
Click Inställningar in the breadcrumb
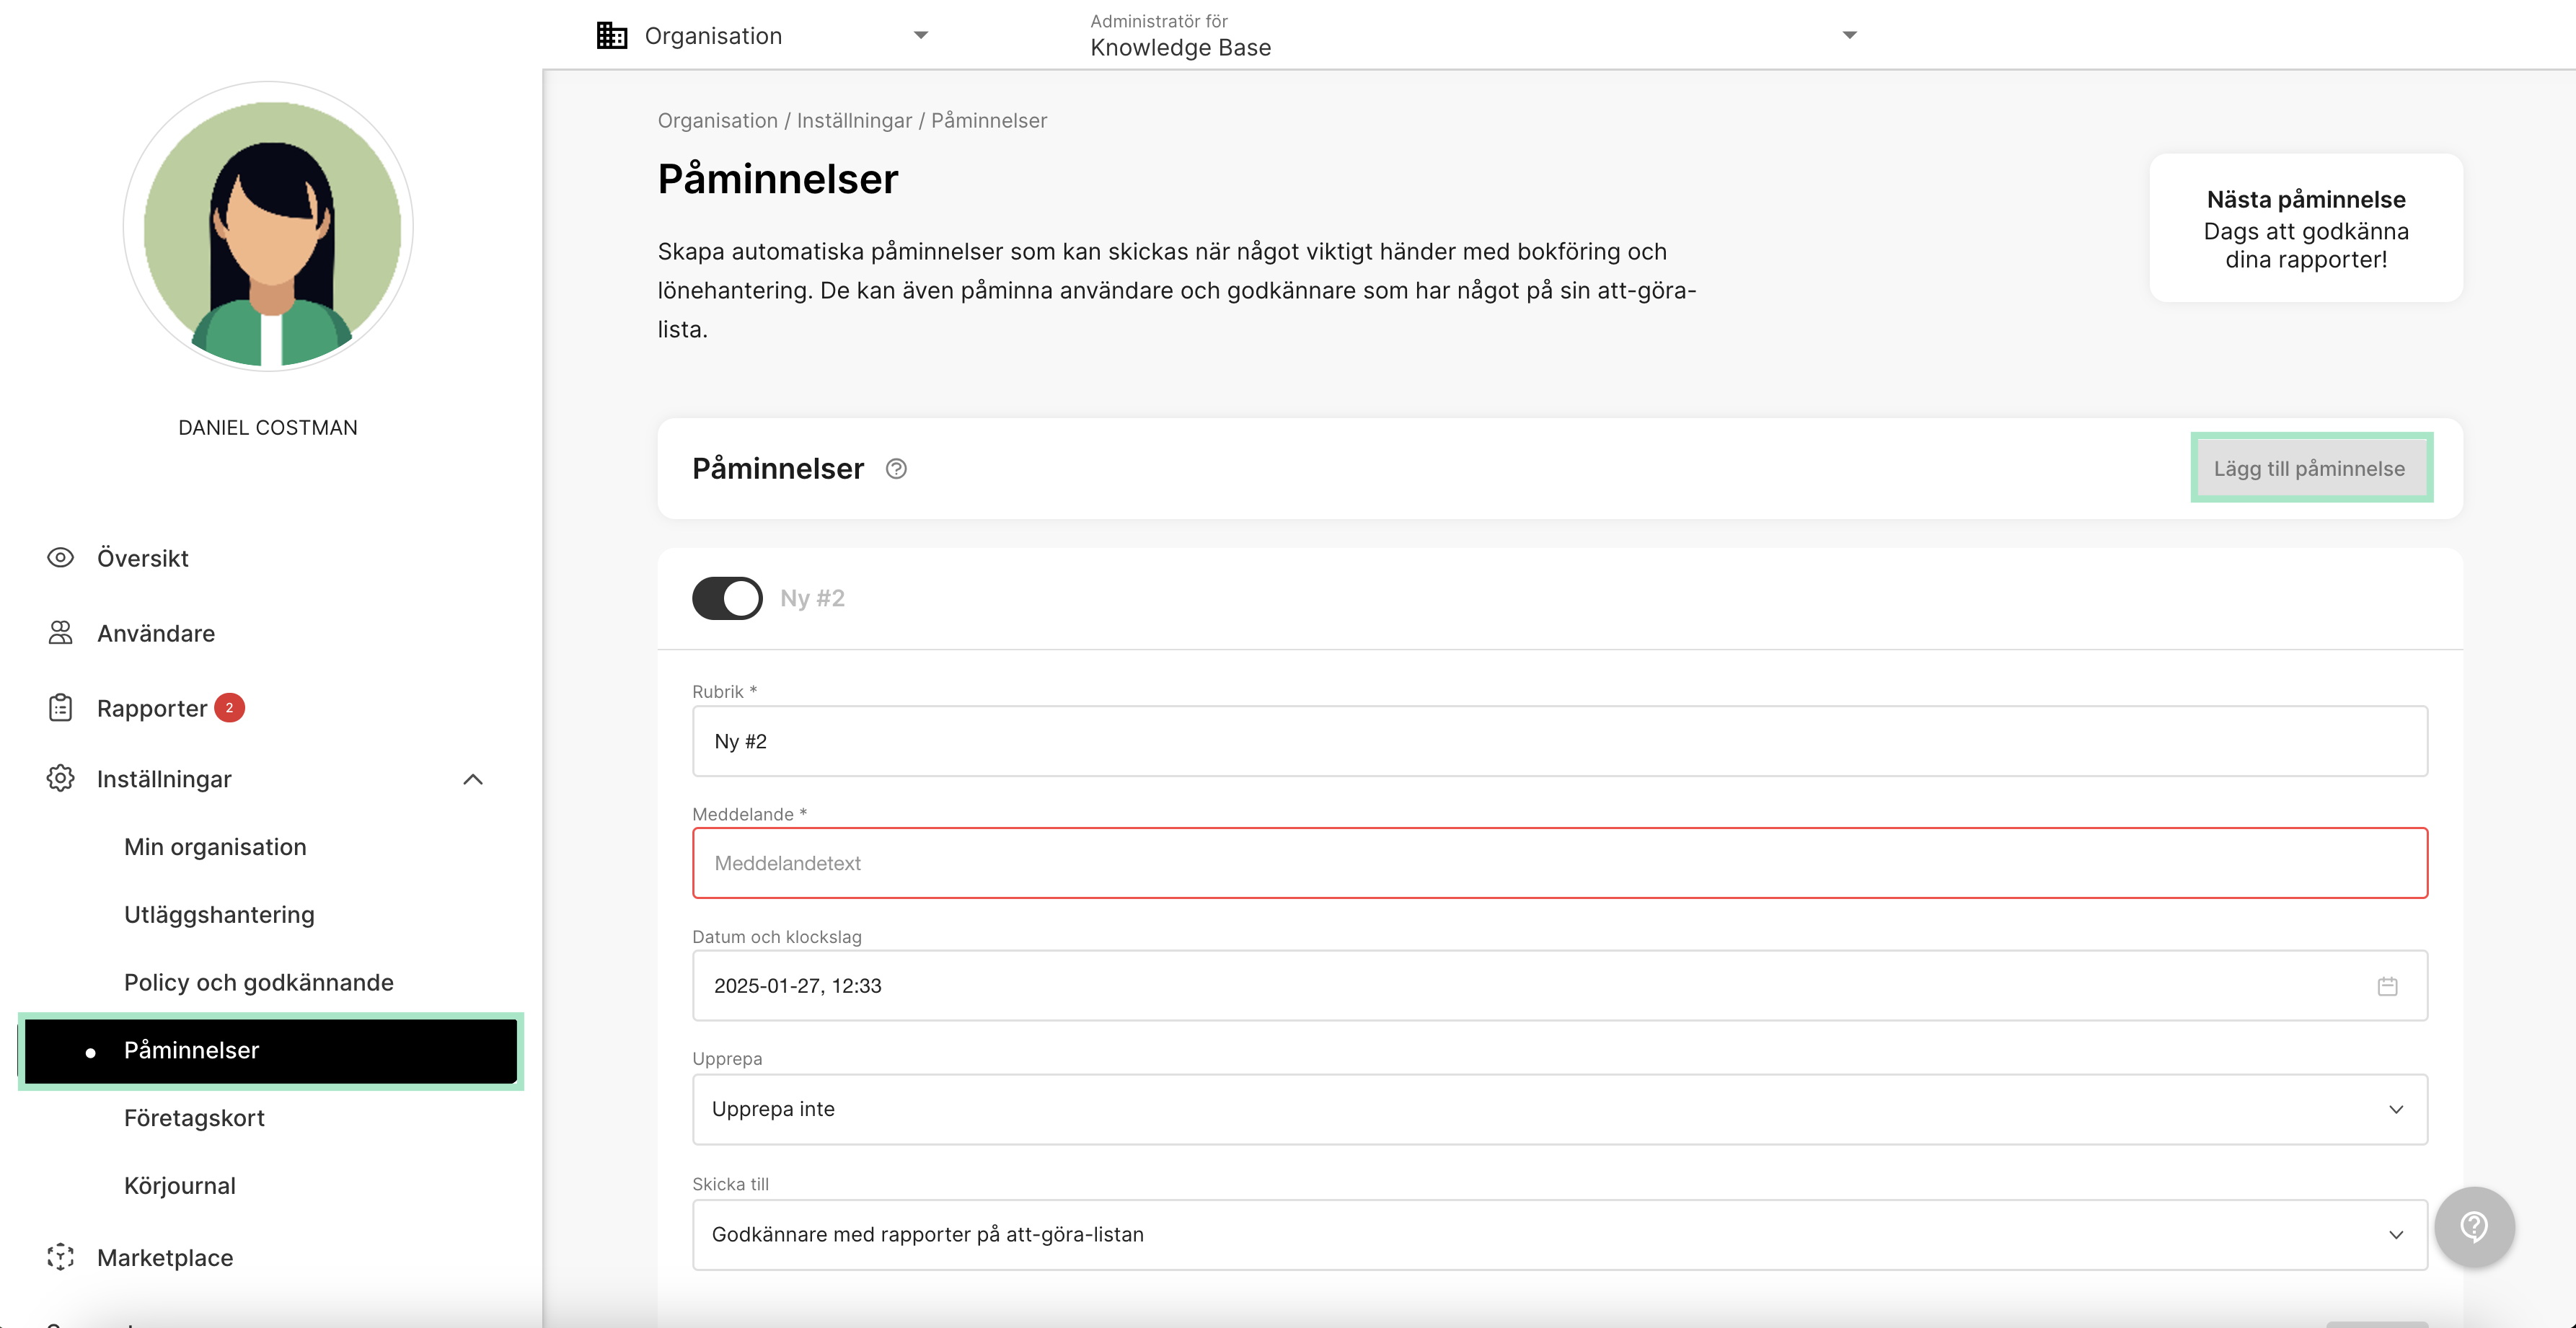coord(854,120)
